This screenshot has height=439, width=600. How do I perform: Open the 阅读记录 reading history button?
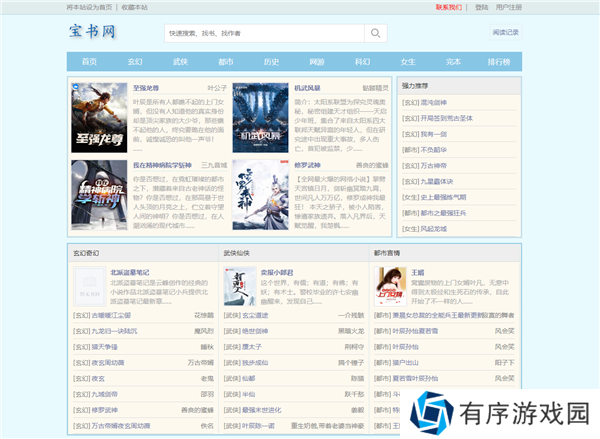tap(505, 33)
